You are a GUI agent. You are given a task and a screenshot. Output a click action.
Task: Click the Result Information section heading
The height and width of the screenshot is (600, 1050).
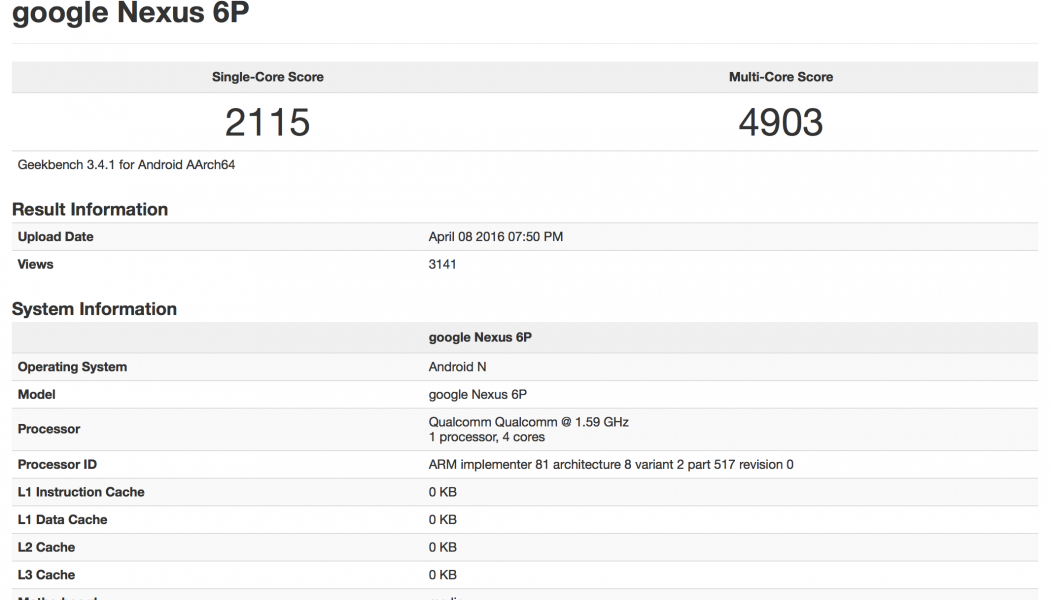90,209
